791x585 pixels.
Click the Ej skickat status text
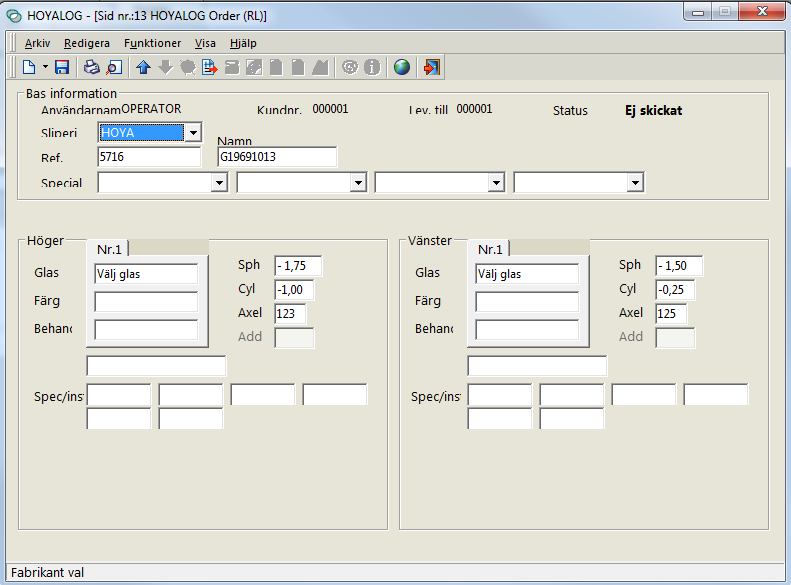point(653,110)
